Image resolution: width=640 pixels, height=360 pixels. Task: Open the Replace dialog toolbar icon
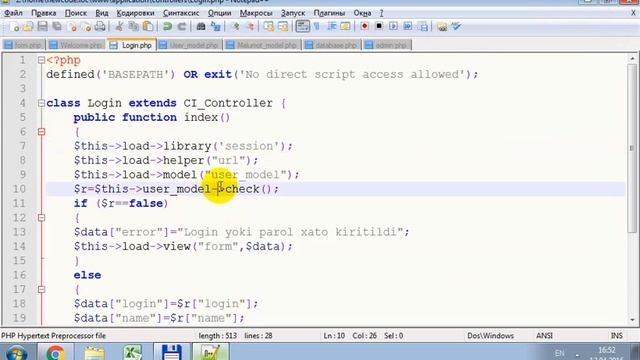pyautogui.click(x=216, y=27)
